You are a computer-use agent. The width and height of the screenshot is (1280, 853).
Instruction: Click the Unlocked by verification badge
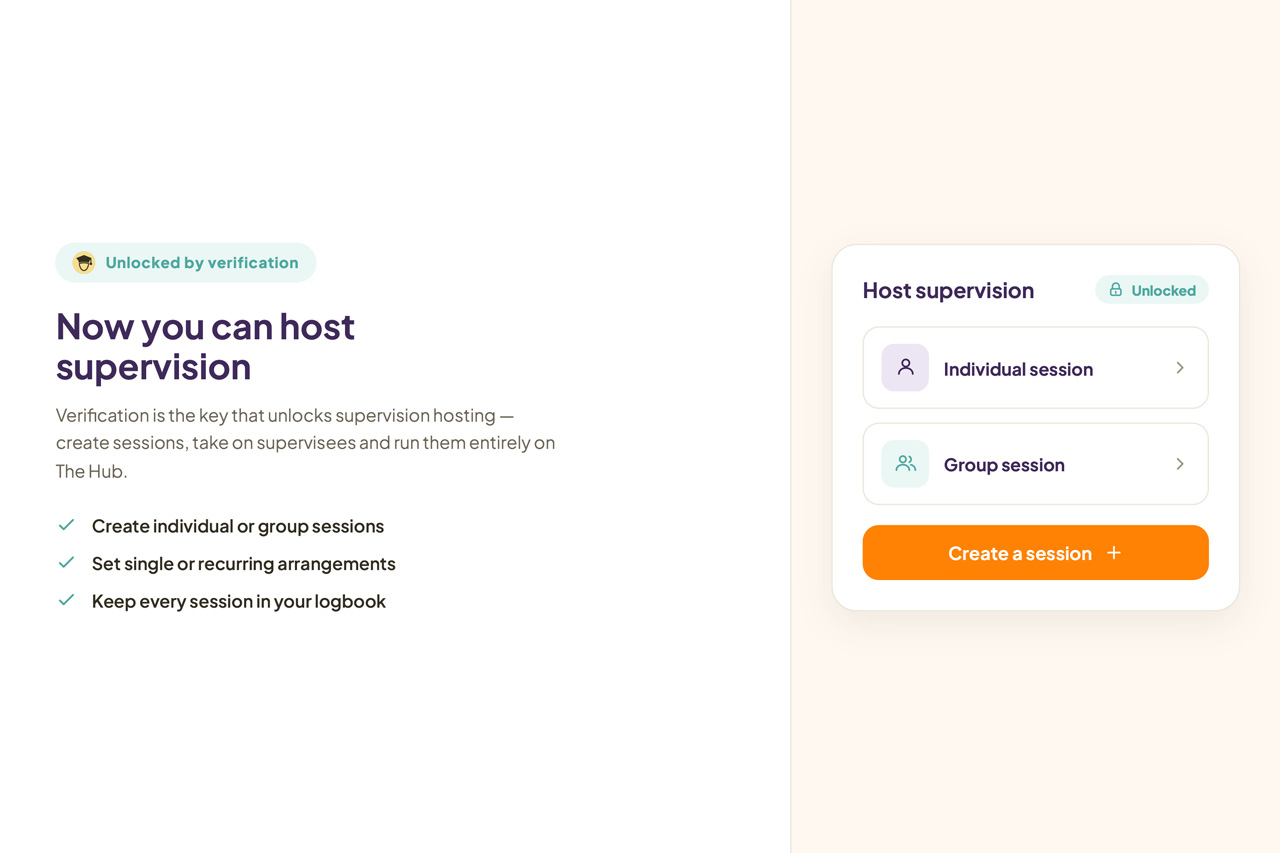(x=186, y=263)
